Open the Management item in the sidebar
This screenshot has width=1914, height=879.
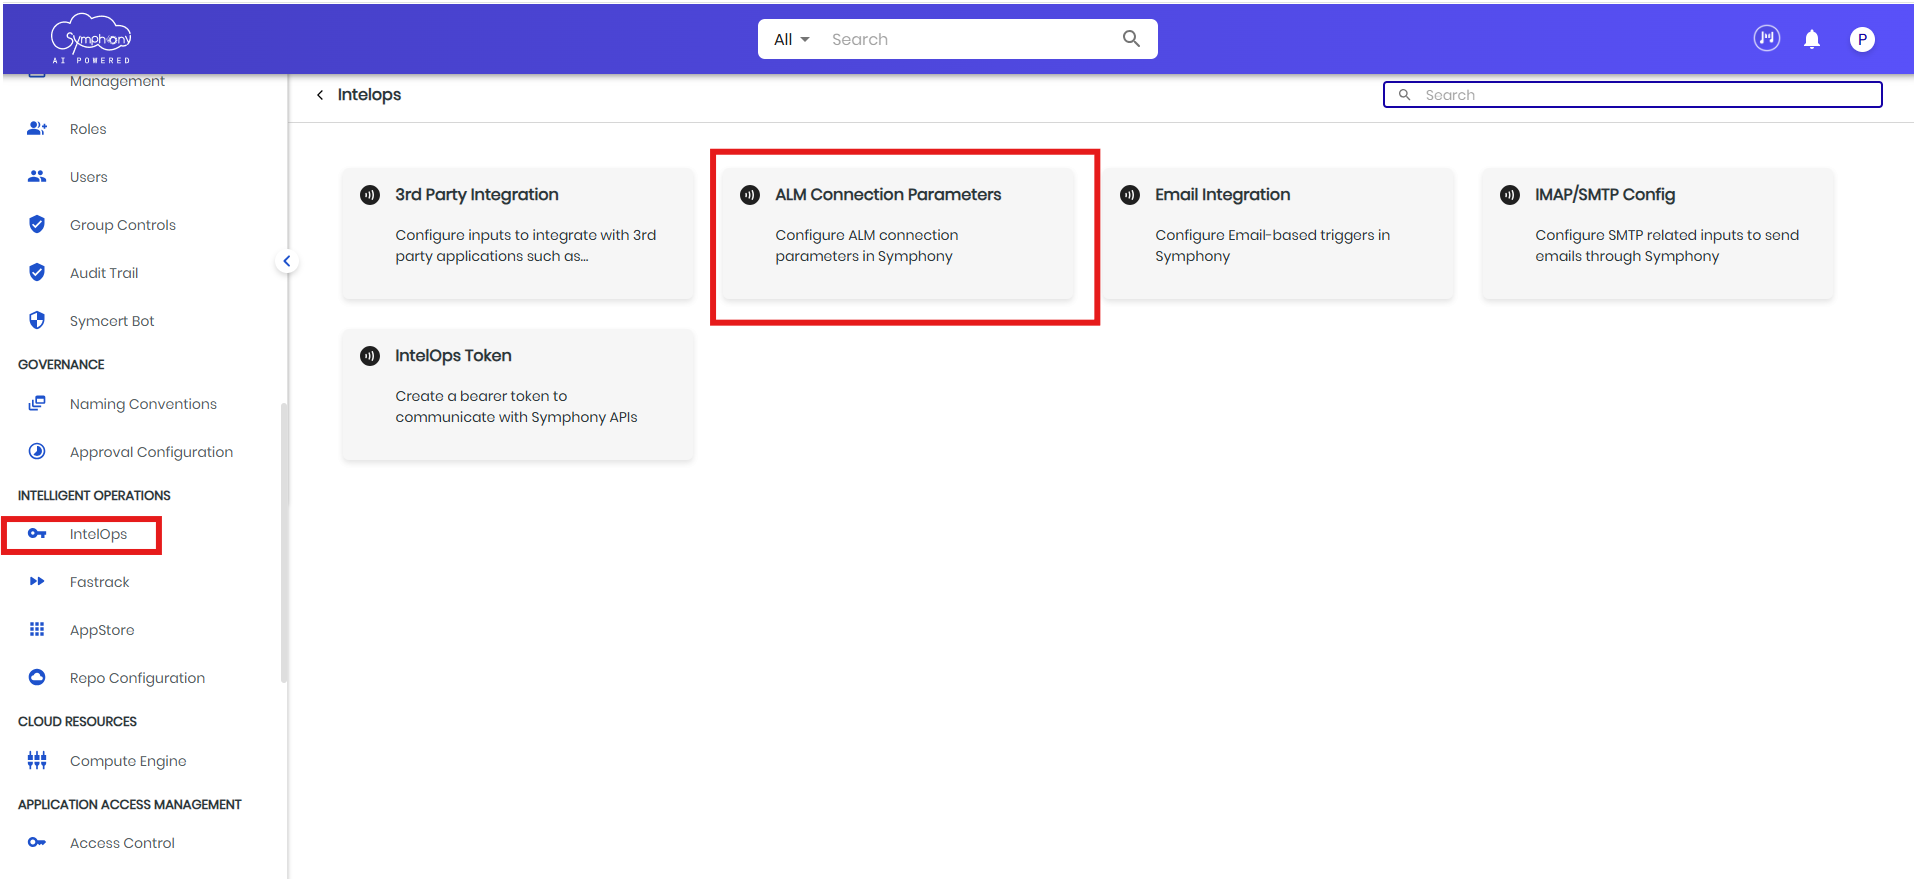coord(117,82)
